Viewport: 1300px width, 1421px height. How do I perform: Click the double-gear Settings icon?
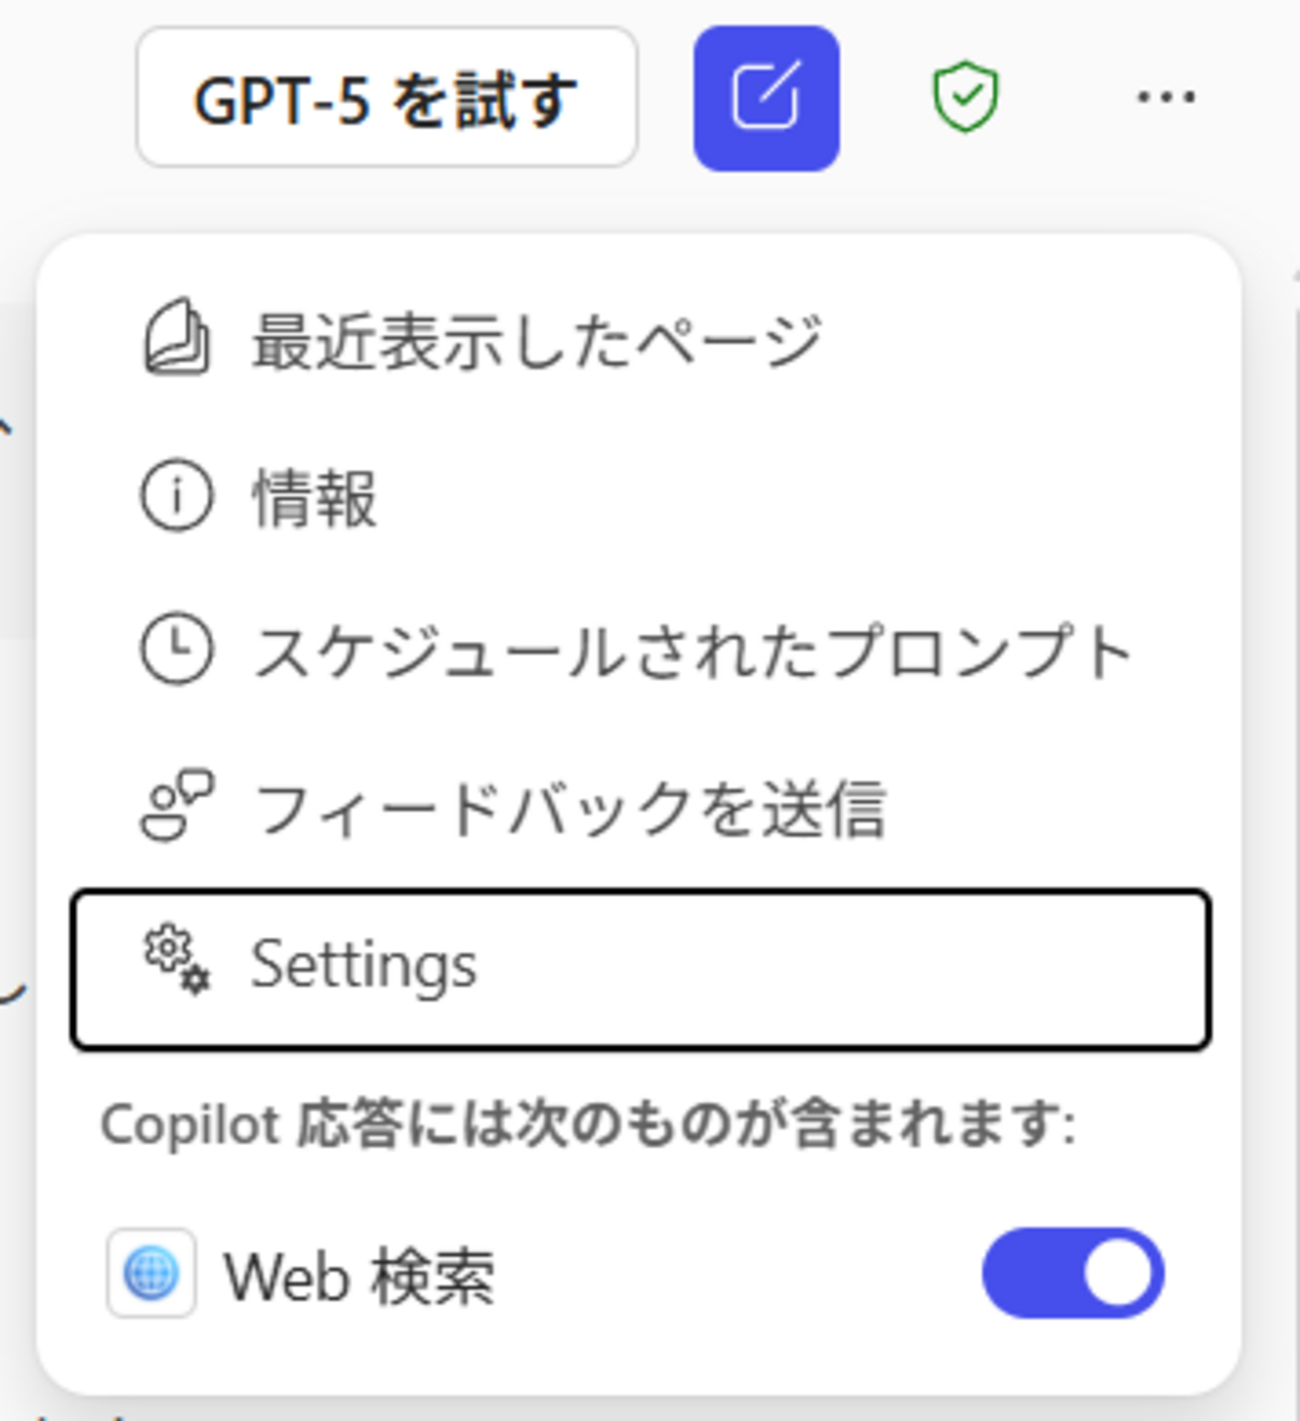pyautogui.click(x=177, y=961)
